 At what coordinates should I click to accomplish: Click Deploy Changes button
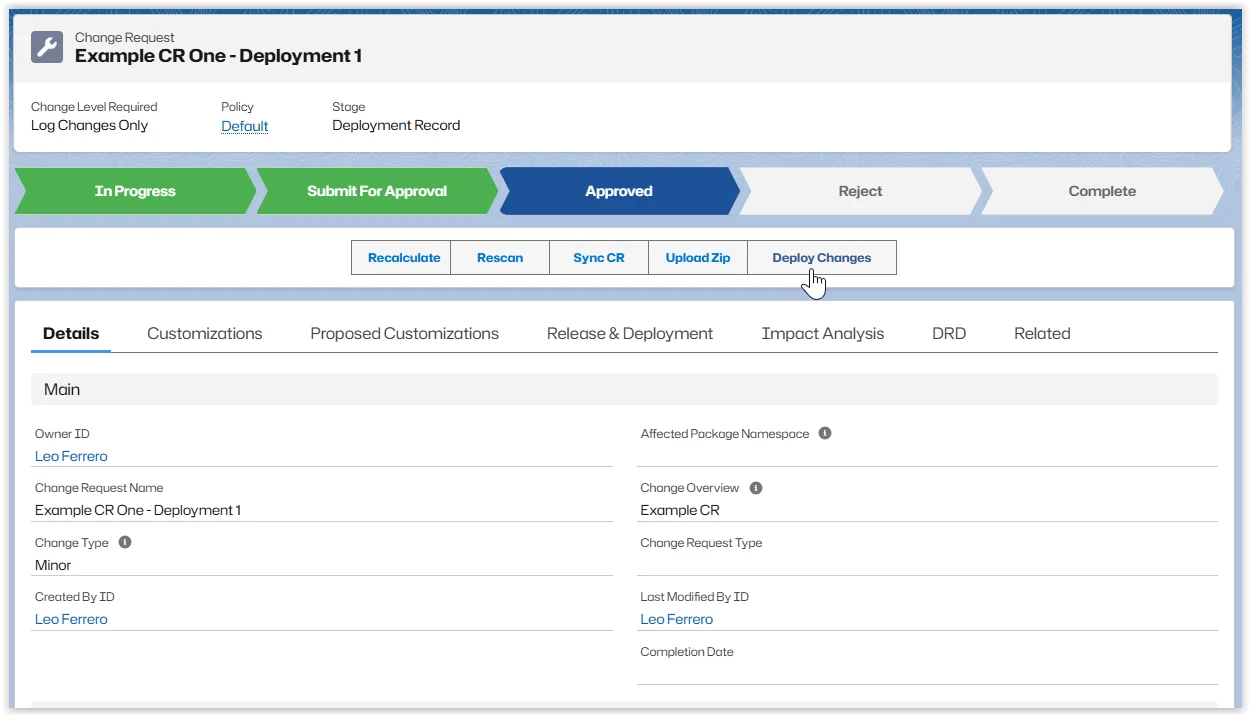pyautogui.click(x=821, y=257)
